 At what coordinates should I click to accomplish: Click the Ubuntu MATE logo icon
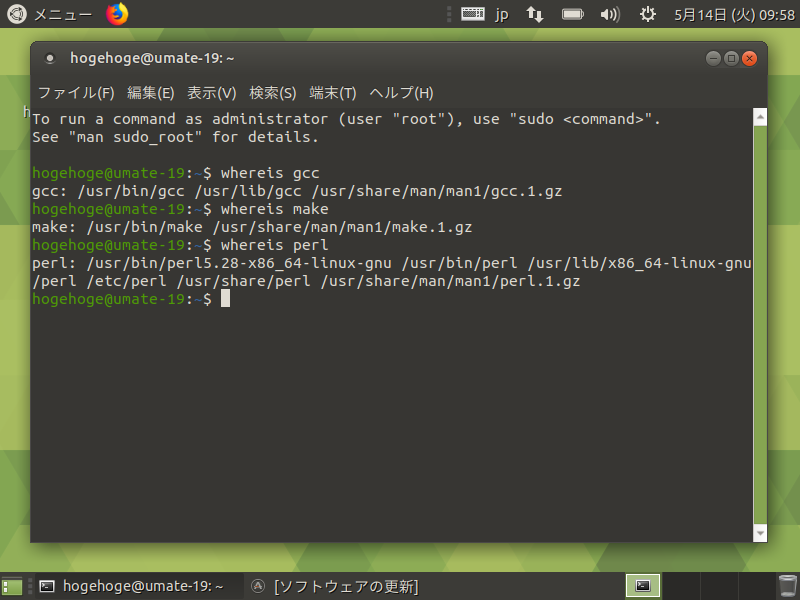[x=17, y=14]
